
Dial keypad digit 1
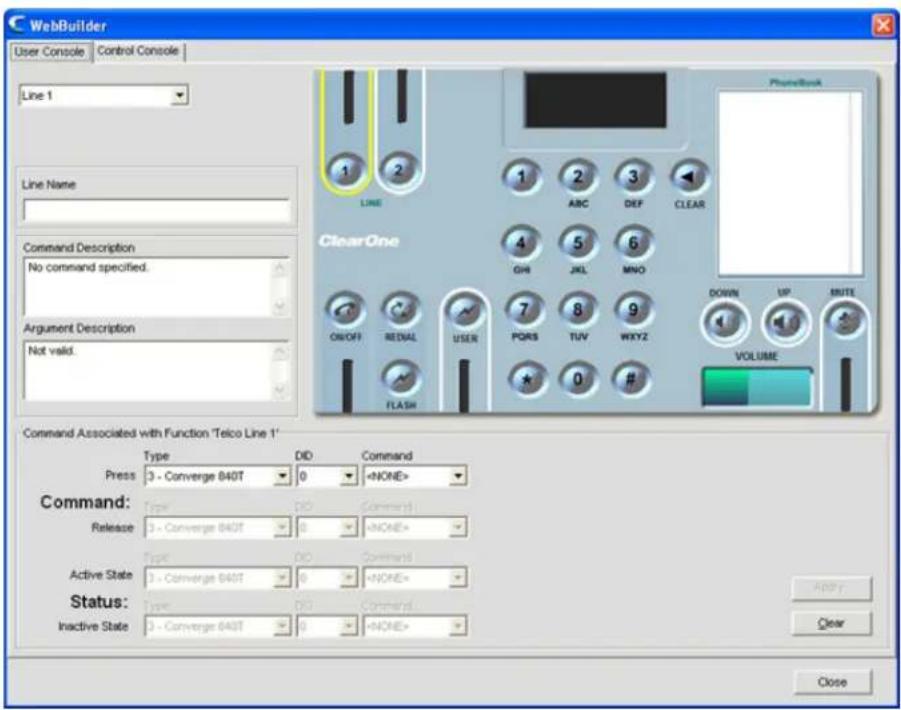point(521,176)
